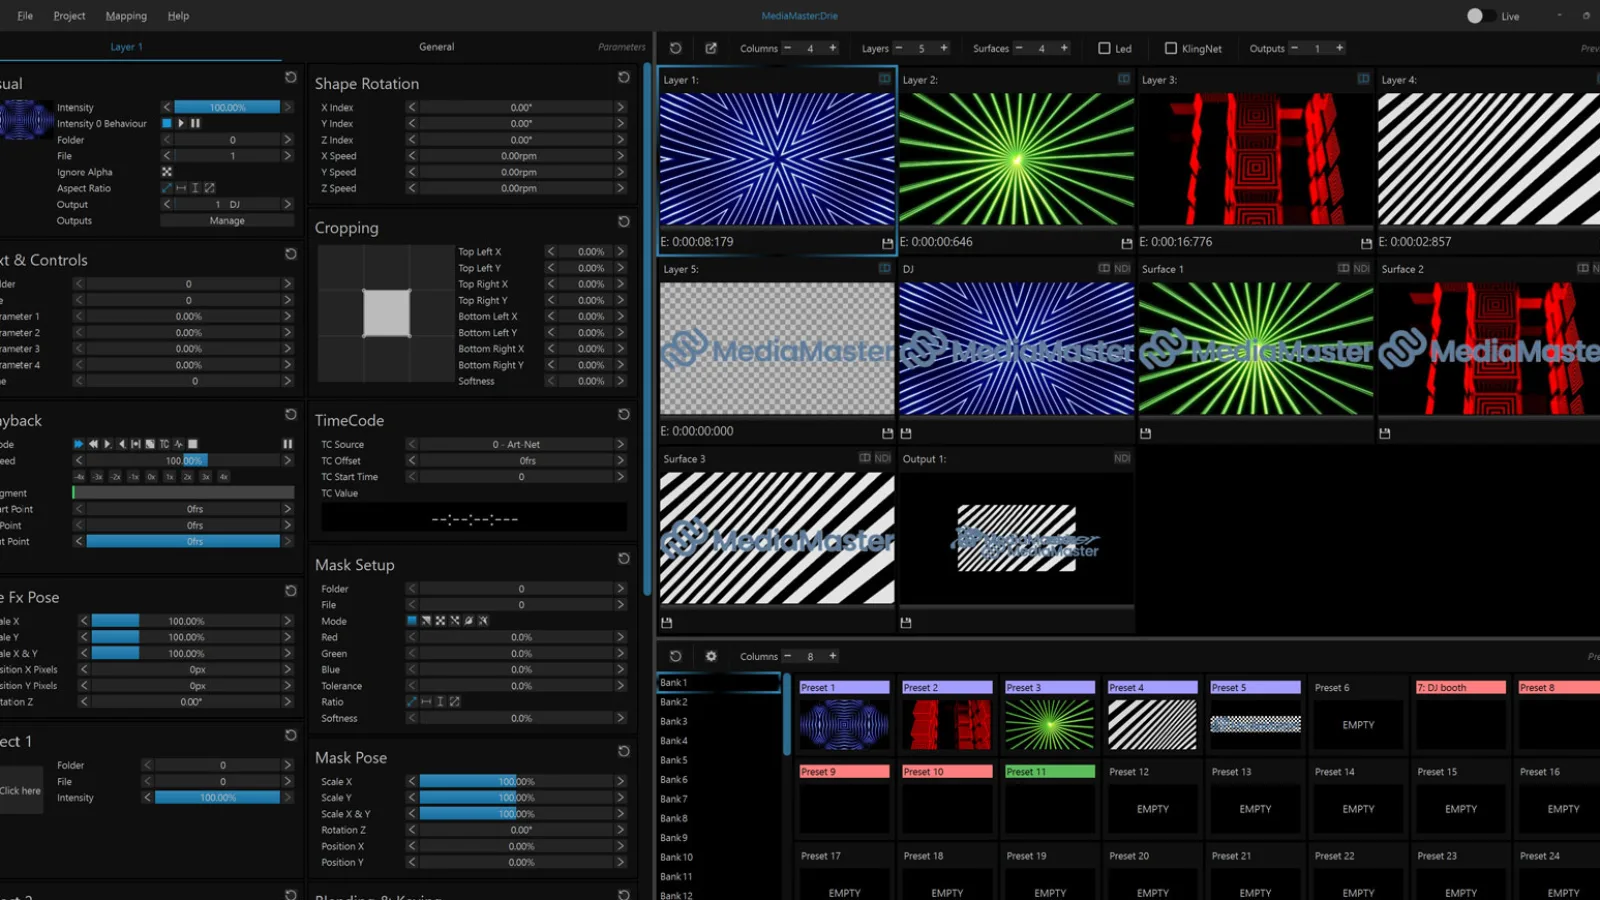Image resolution: width=1600 pixels, height=900 pixels.
Task: Decrease the presets Columns count with minus
Action: click(787, 656)
